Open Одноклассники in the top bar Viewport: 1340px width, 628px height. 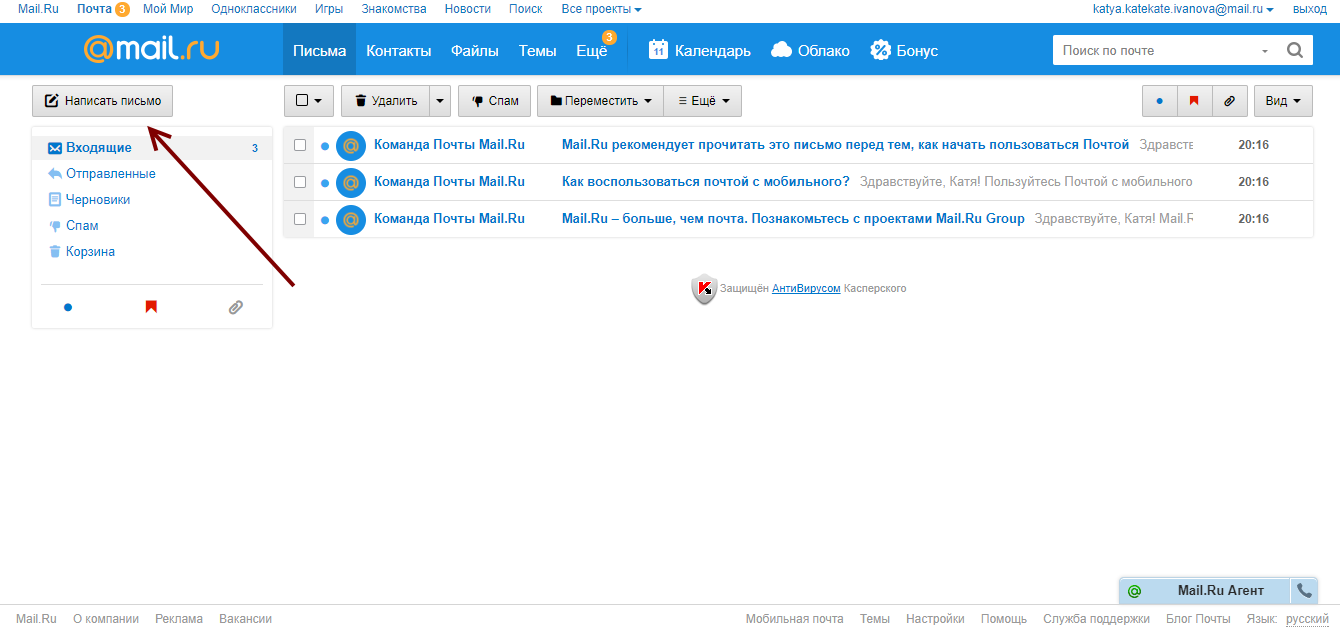point(254,9)
